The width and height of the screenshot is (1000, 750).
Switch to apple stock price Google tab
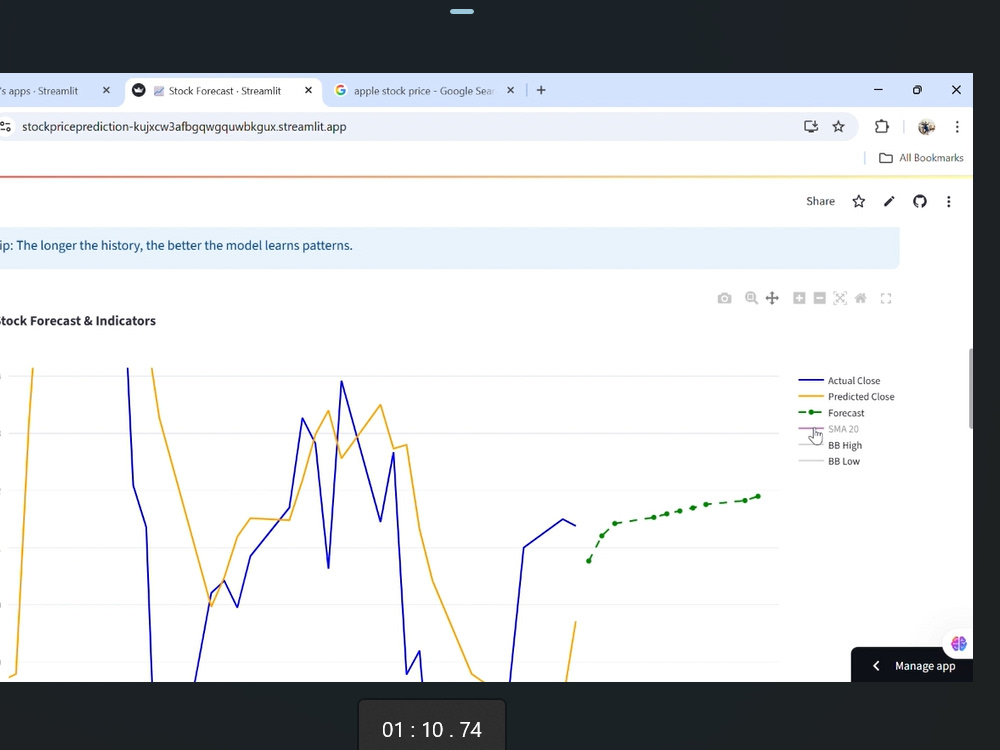coord(424,91)
